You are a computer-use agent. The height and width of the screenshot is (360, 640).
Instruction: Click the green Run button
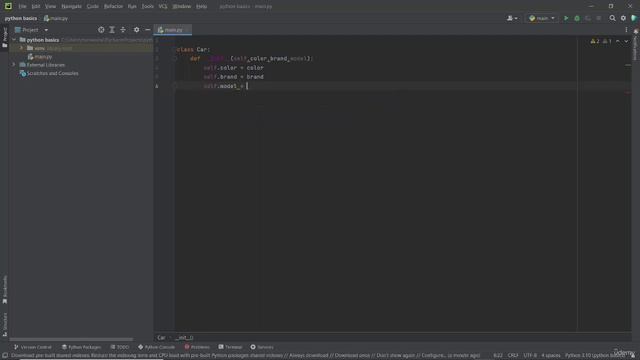(566, 18)
